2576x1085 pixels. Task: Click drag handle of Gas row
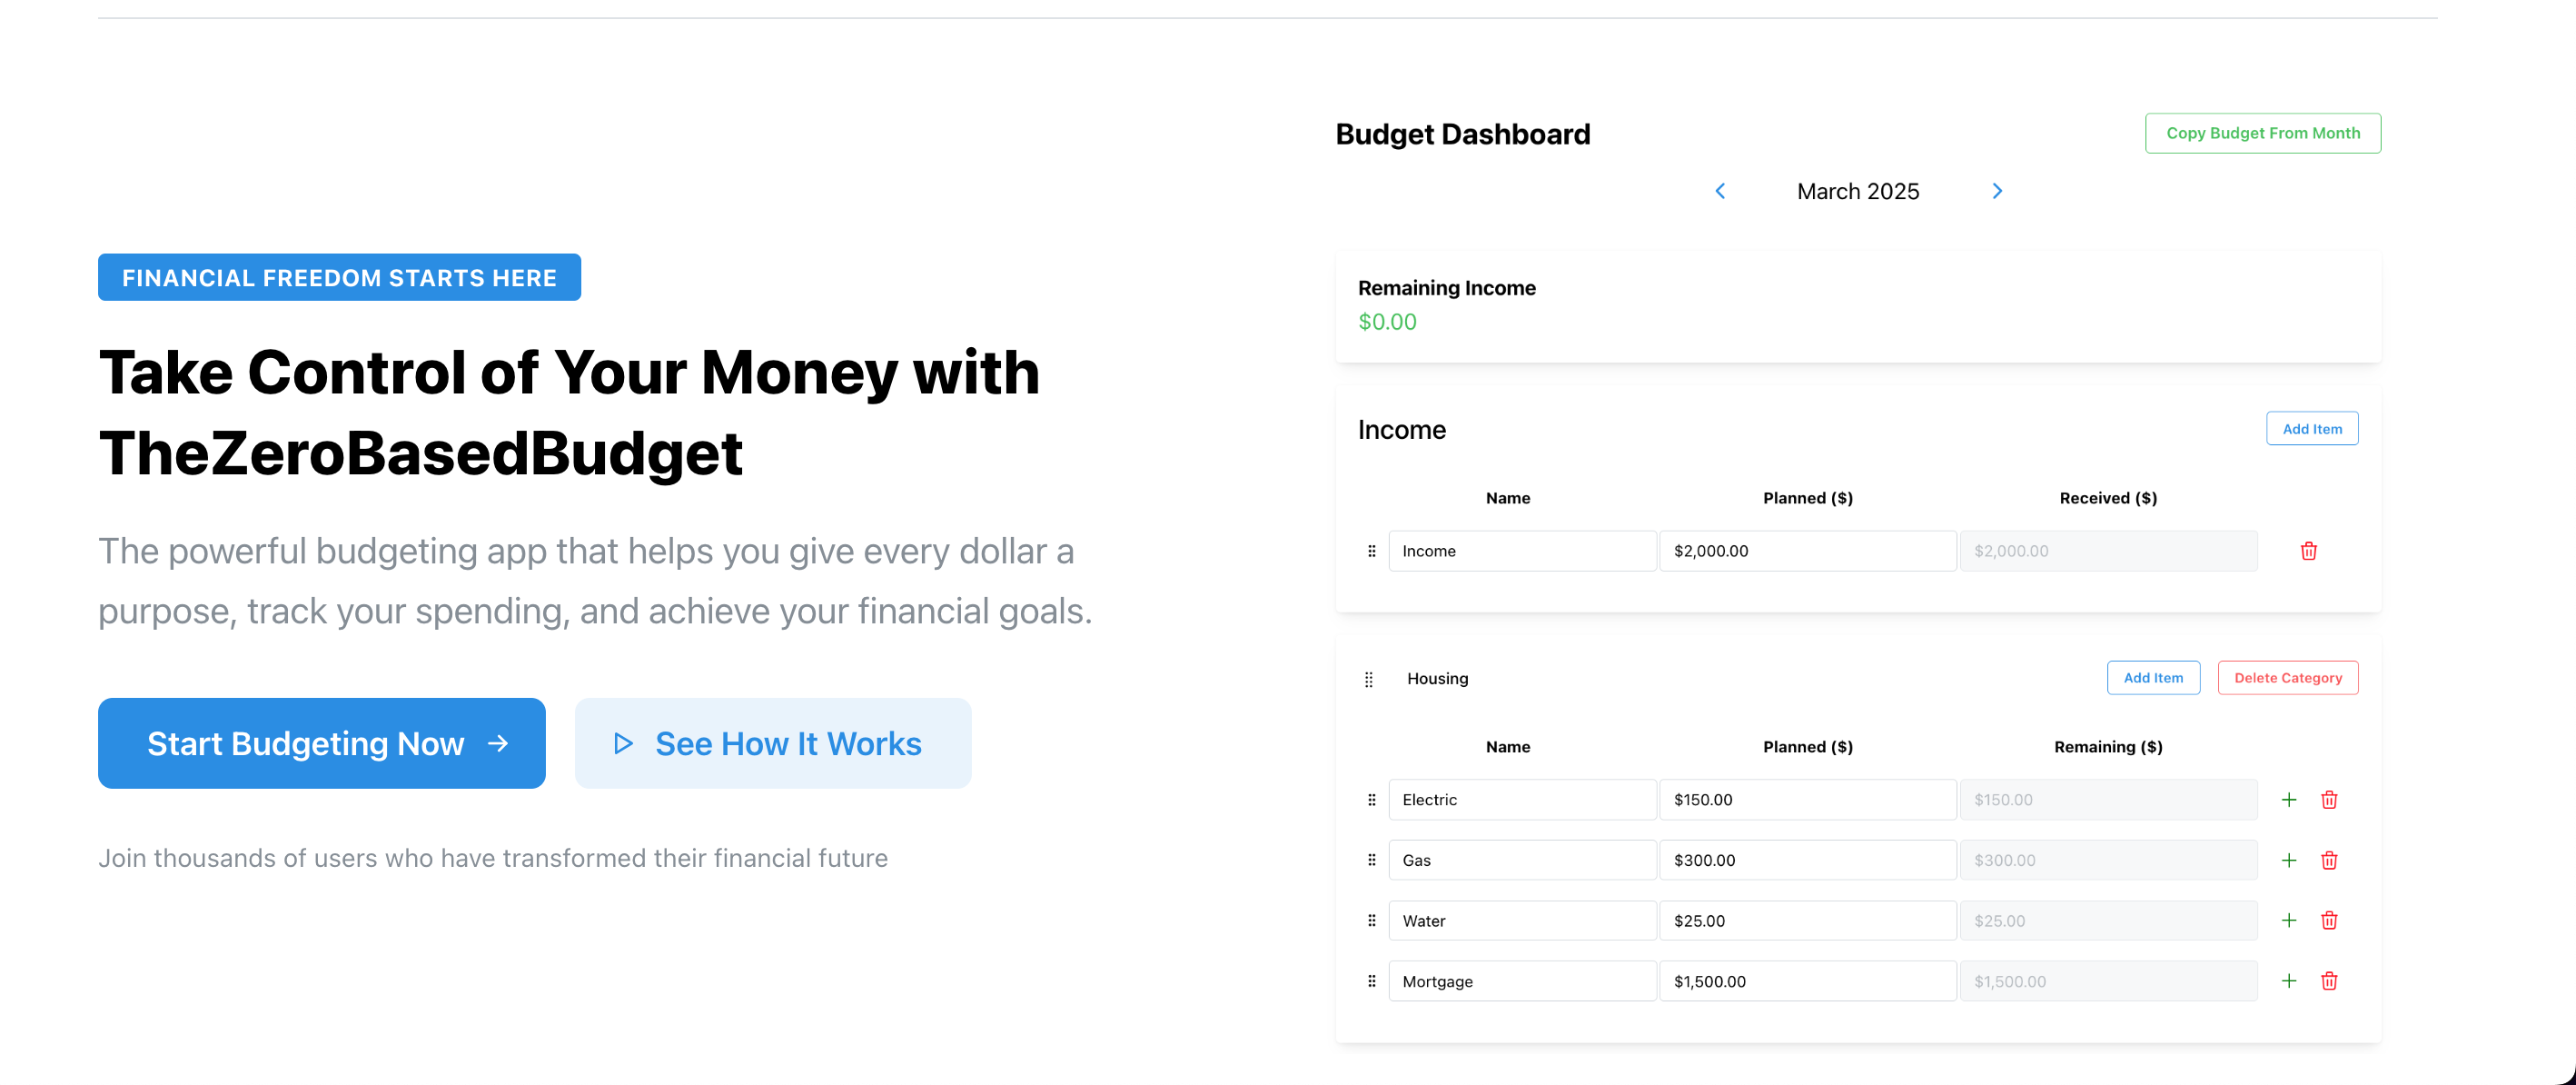pyautogui.click(x=1371, y=860)
